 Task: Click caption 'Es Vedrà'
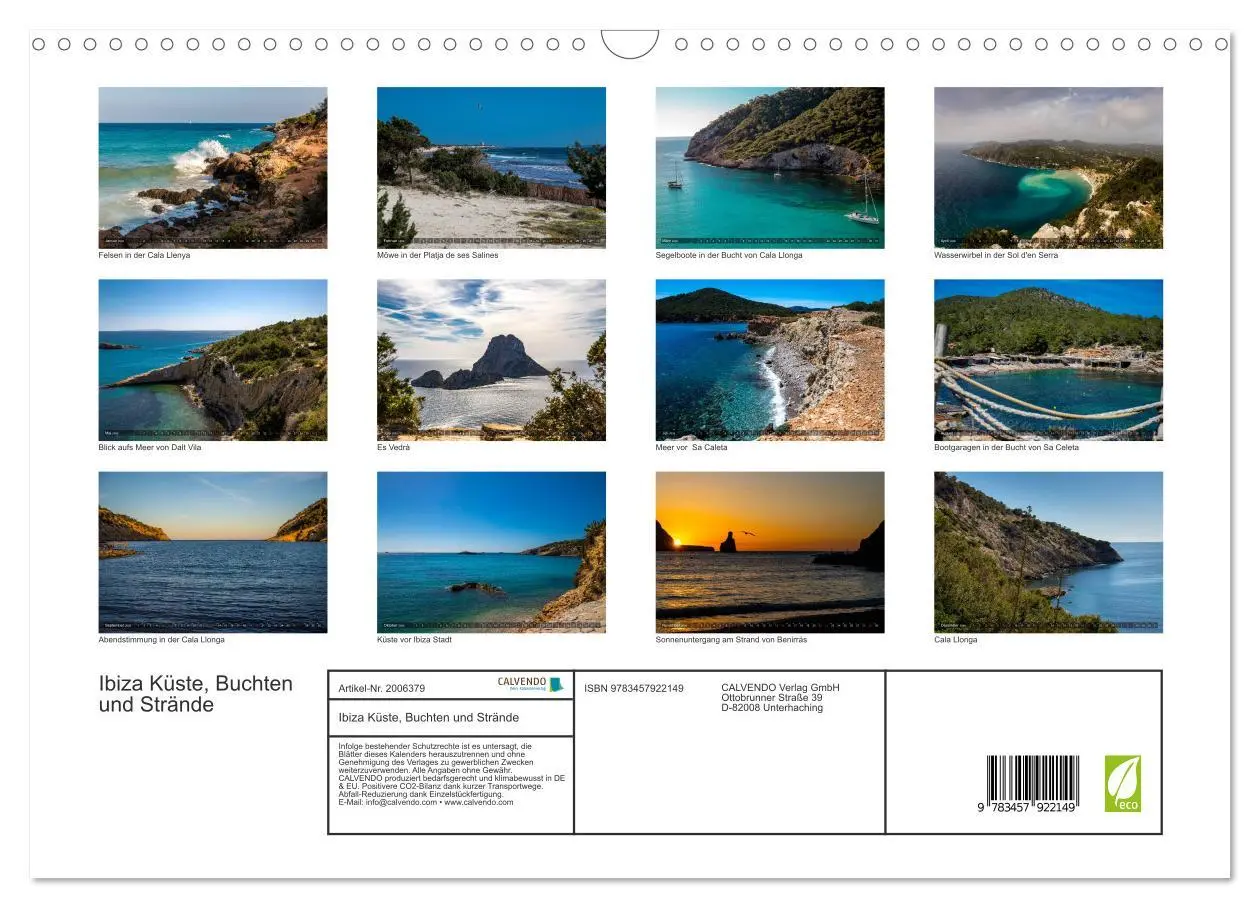pos(394,447)
